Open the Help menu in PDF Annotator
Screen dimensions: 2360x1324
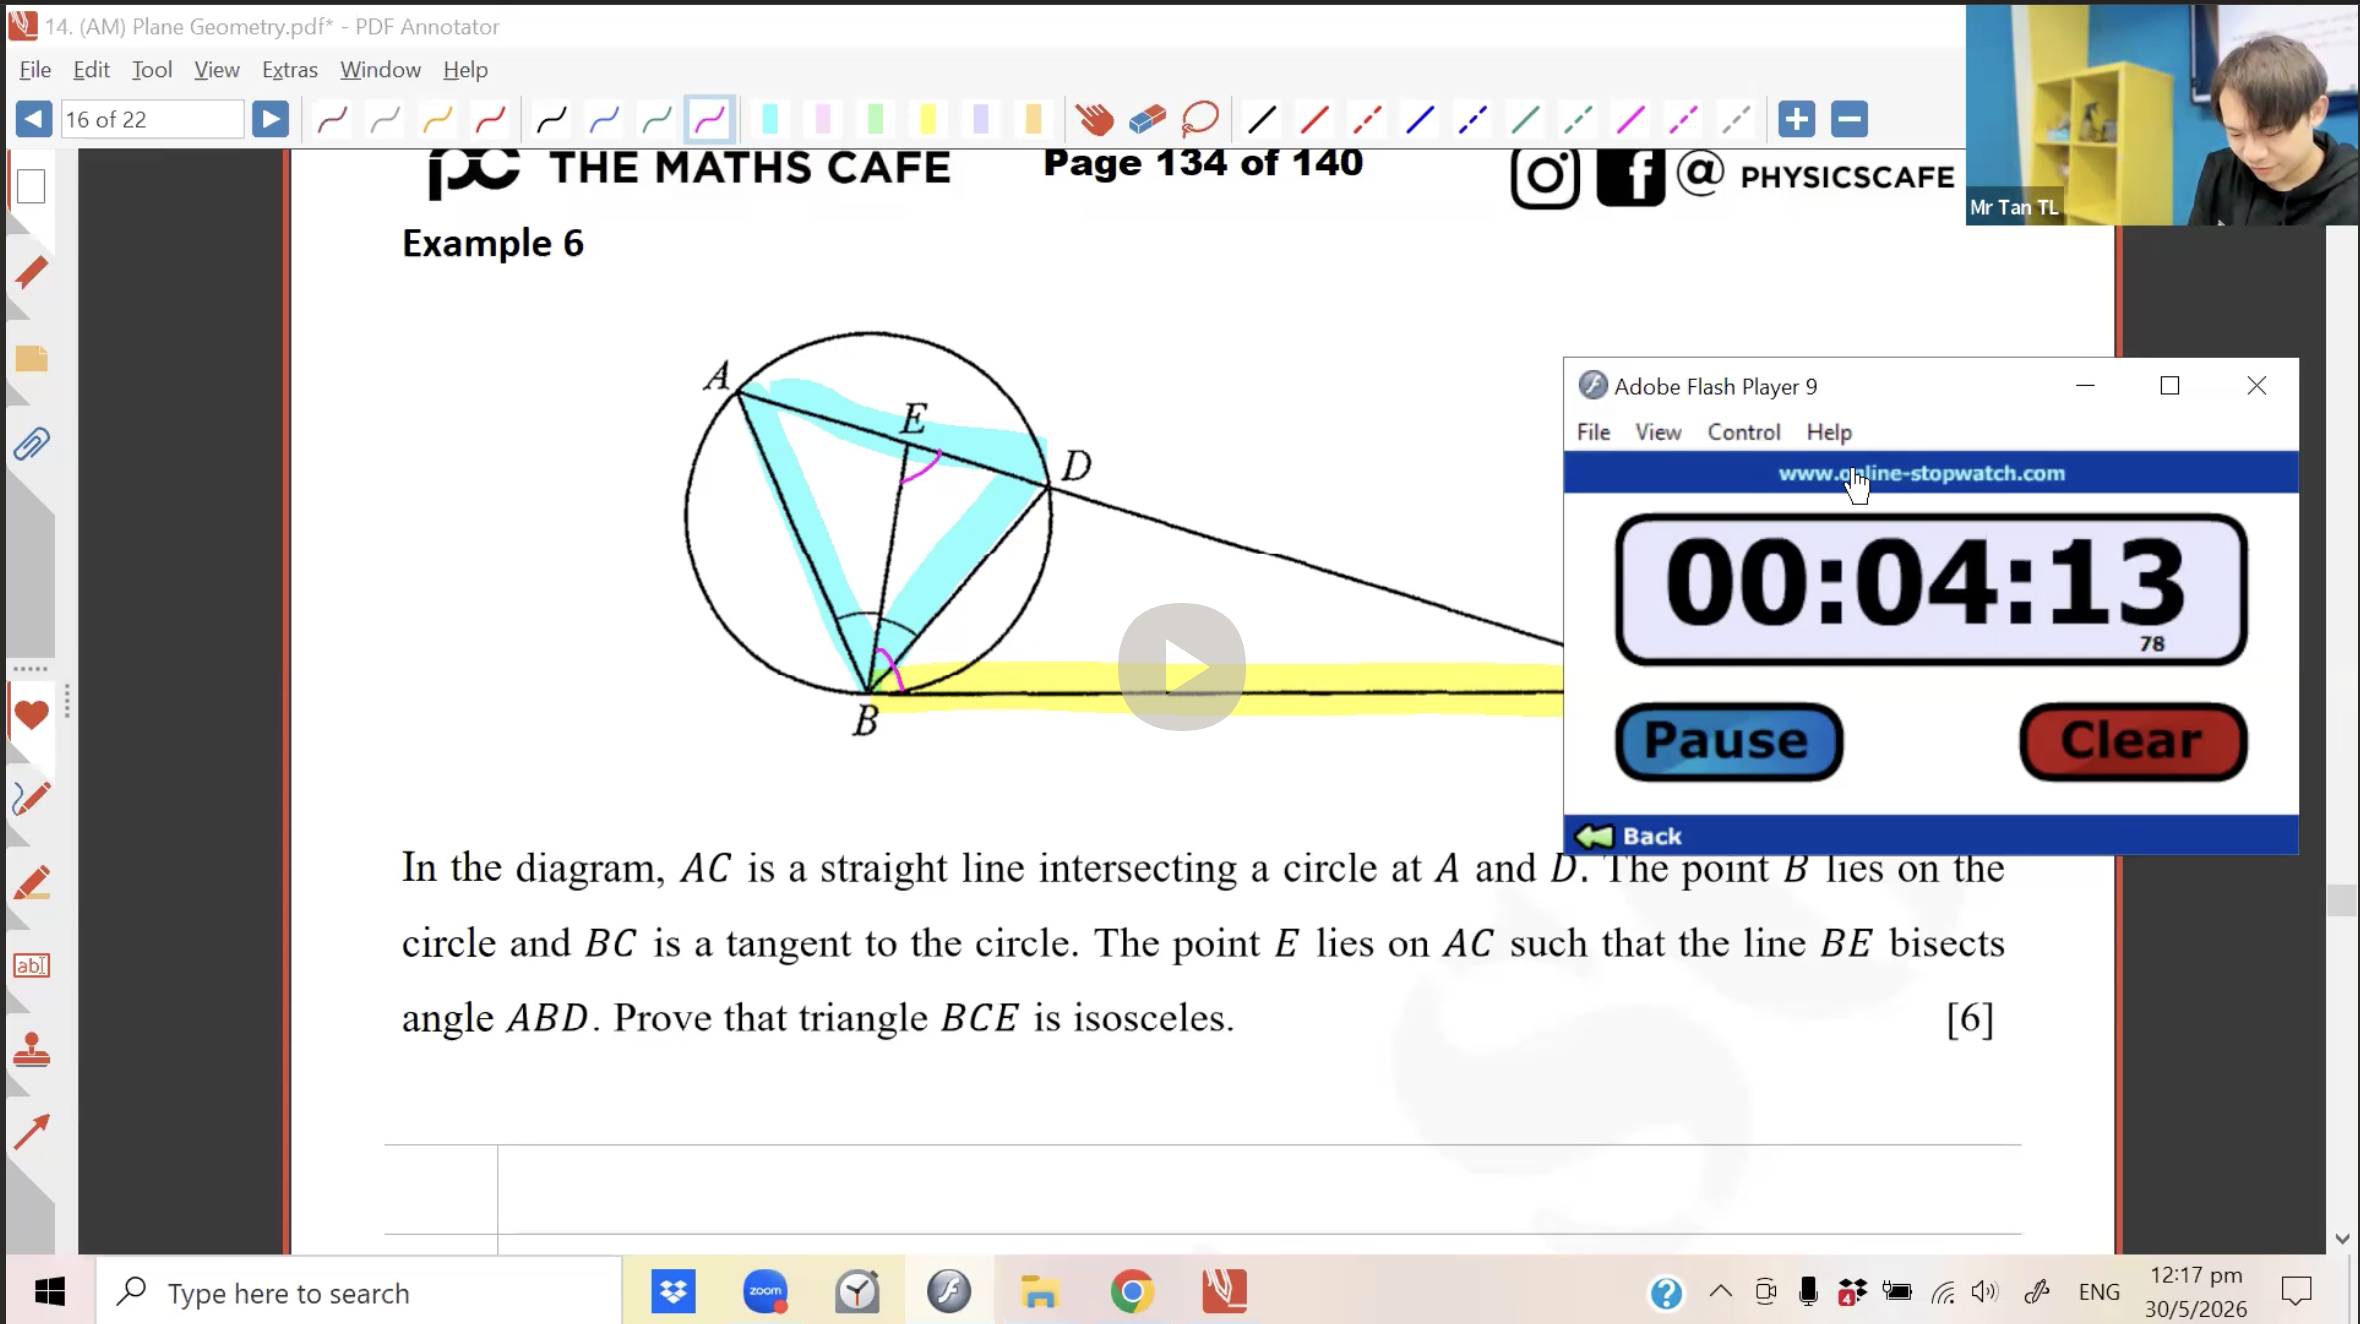(465, 70)
